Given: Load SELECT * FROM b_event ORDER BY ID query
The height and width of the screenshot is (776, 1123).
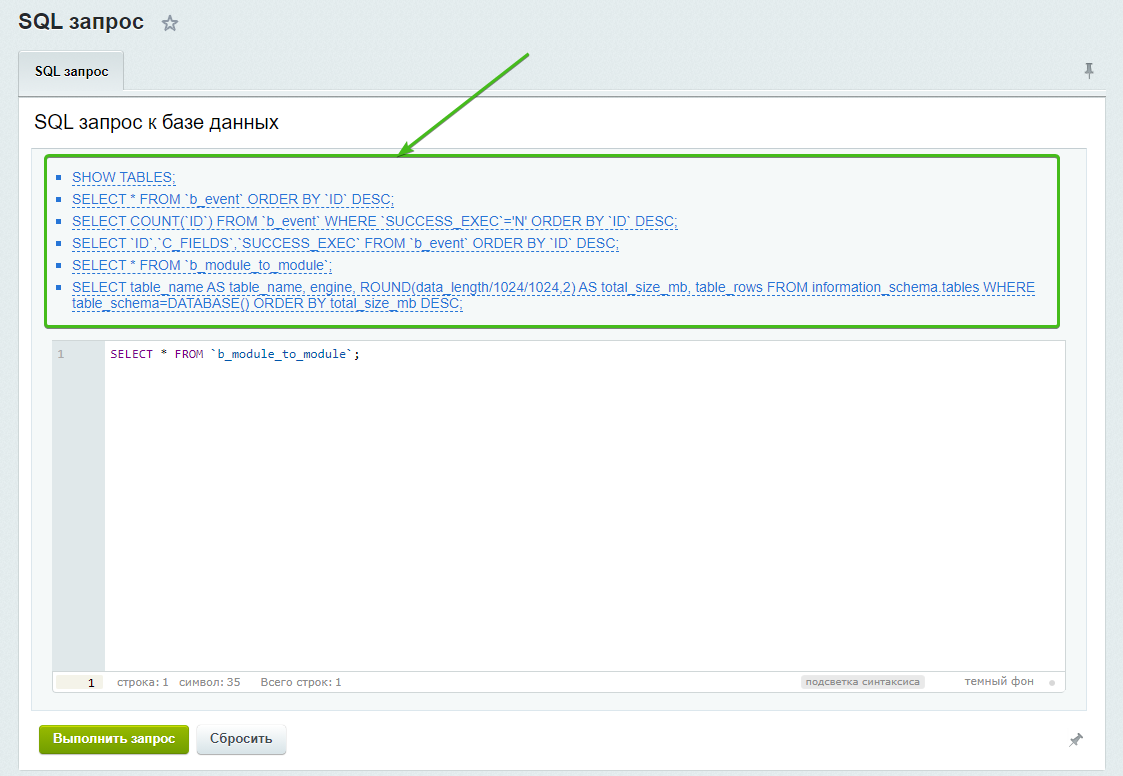Looking at the screenshot, I should pyautogui.click(x=233, y=199).
